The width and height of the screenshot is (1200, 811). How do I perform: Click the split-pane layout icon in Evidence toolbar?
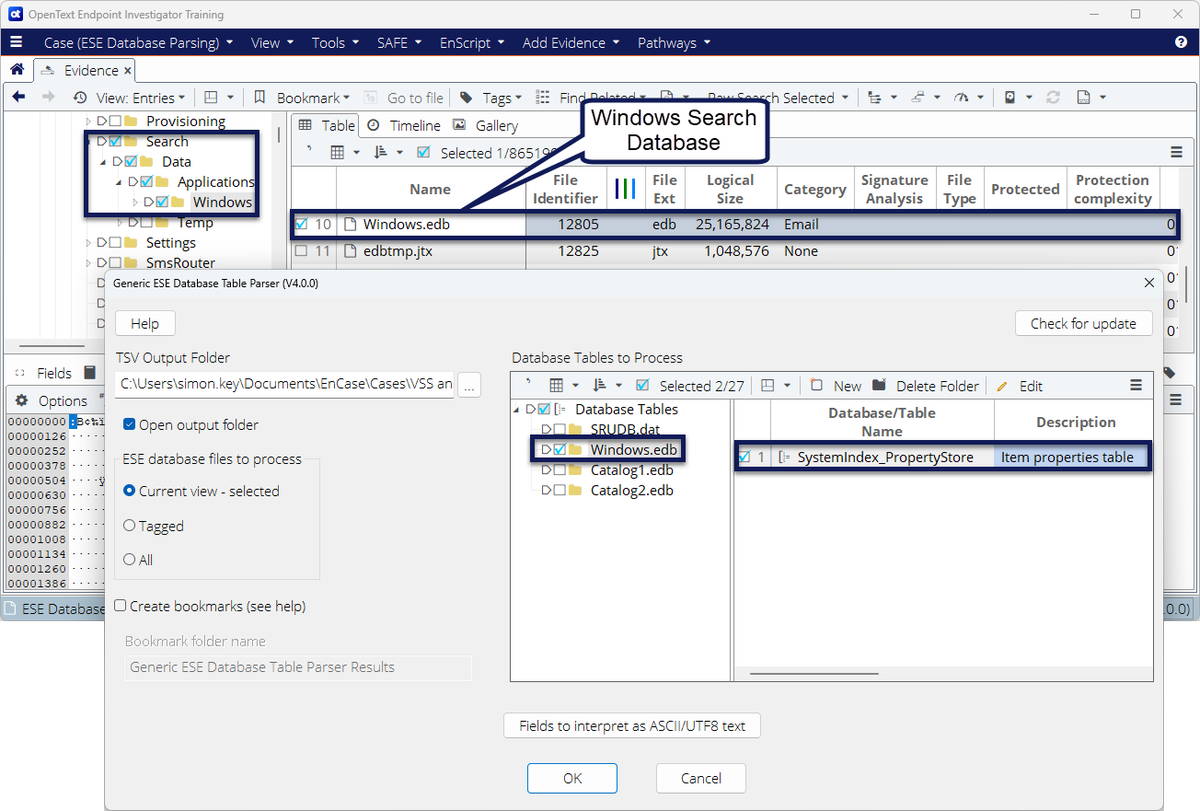[211, 97]
